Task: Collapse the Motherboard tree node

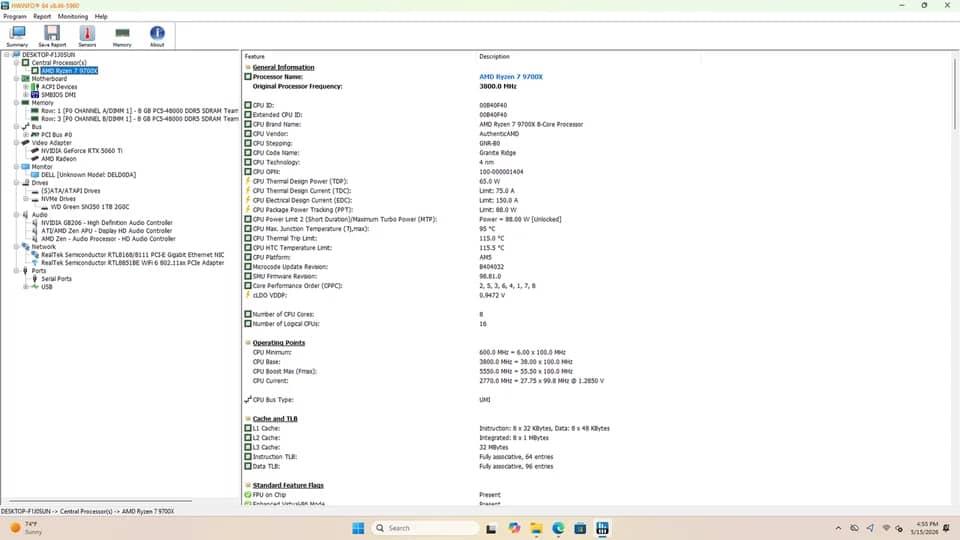Action: [17, 78]
